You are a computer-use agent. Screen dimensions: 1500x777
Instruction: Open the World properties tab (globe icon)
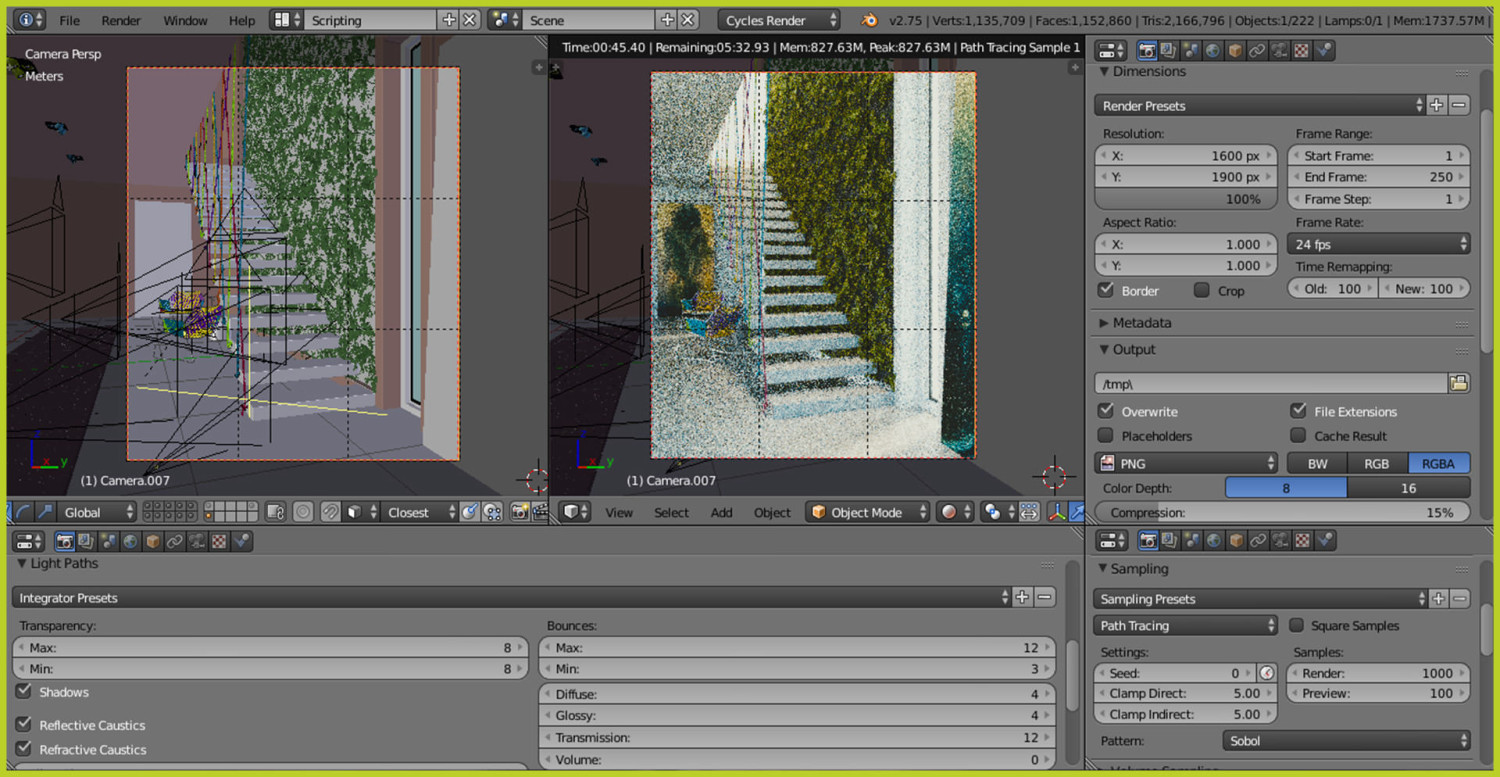1211,50
